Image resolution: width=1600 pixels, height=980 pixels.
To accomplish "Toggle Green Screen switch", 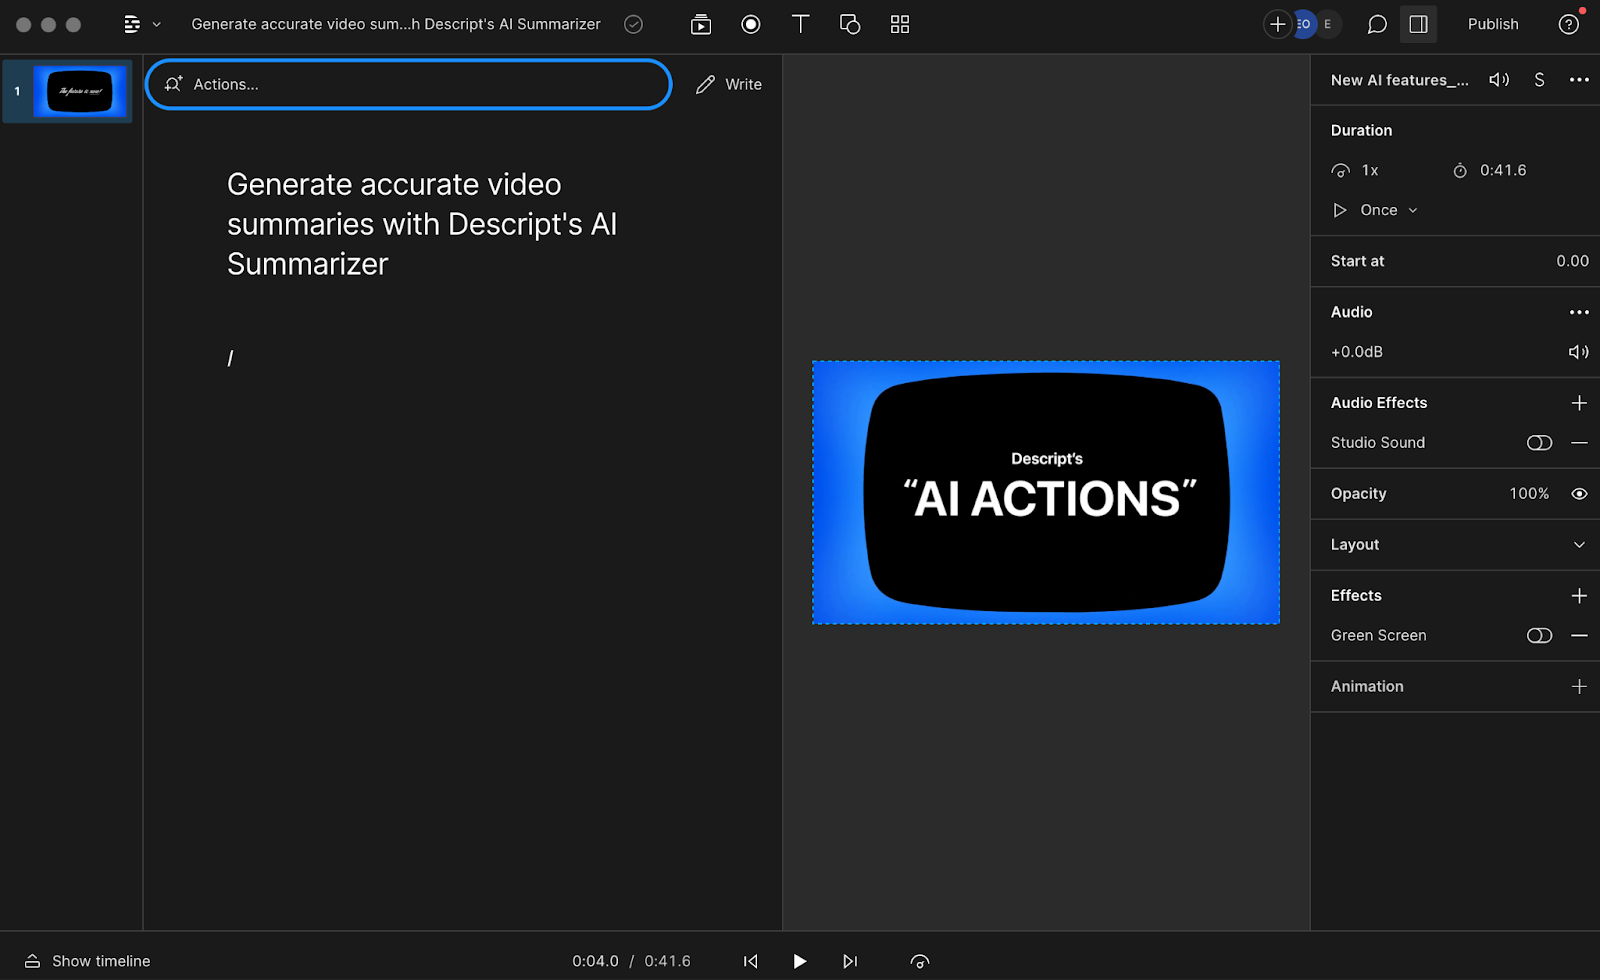I will [x=1539, y=636].
